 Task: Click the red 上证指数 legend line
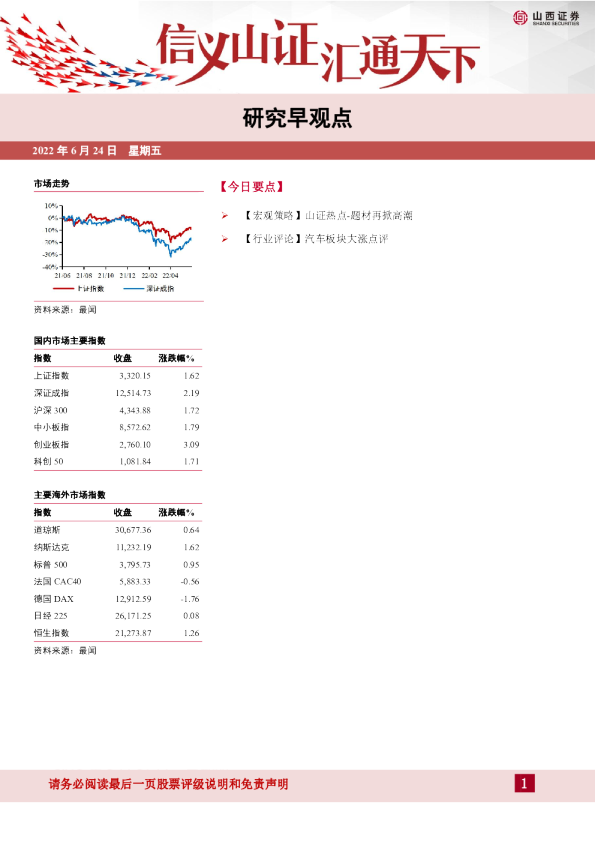63,289
